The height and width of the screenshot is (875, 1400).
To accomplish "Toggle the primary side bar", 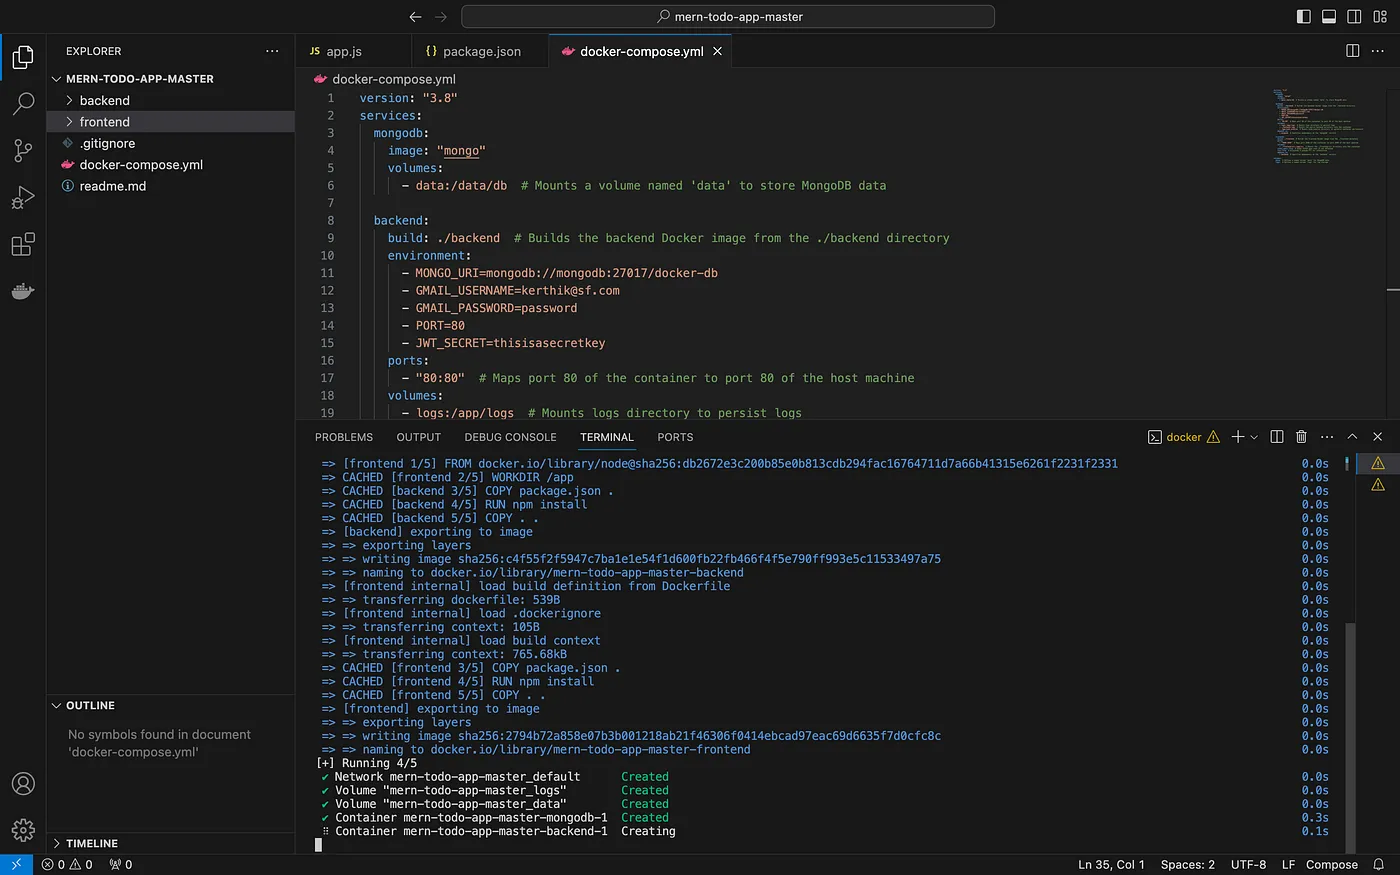I will pyautogui.click(x=1304, y=17).
